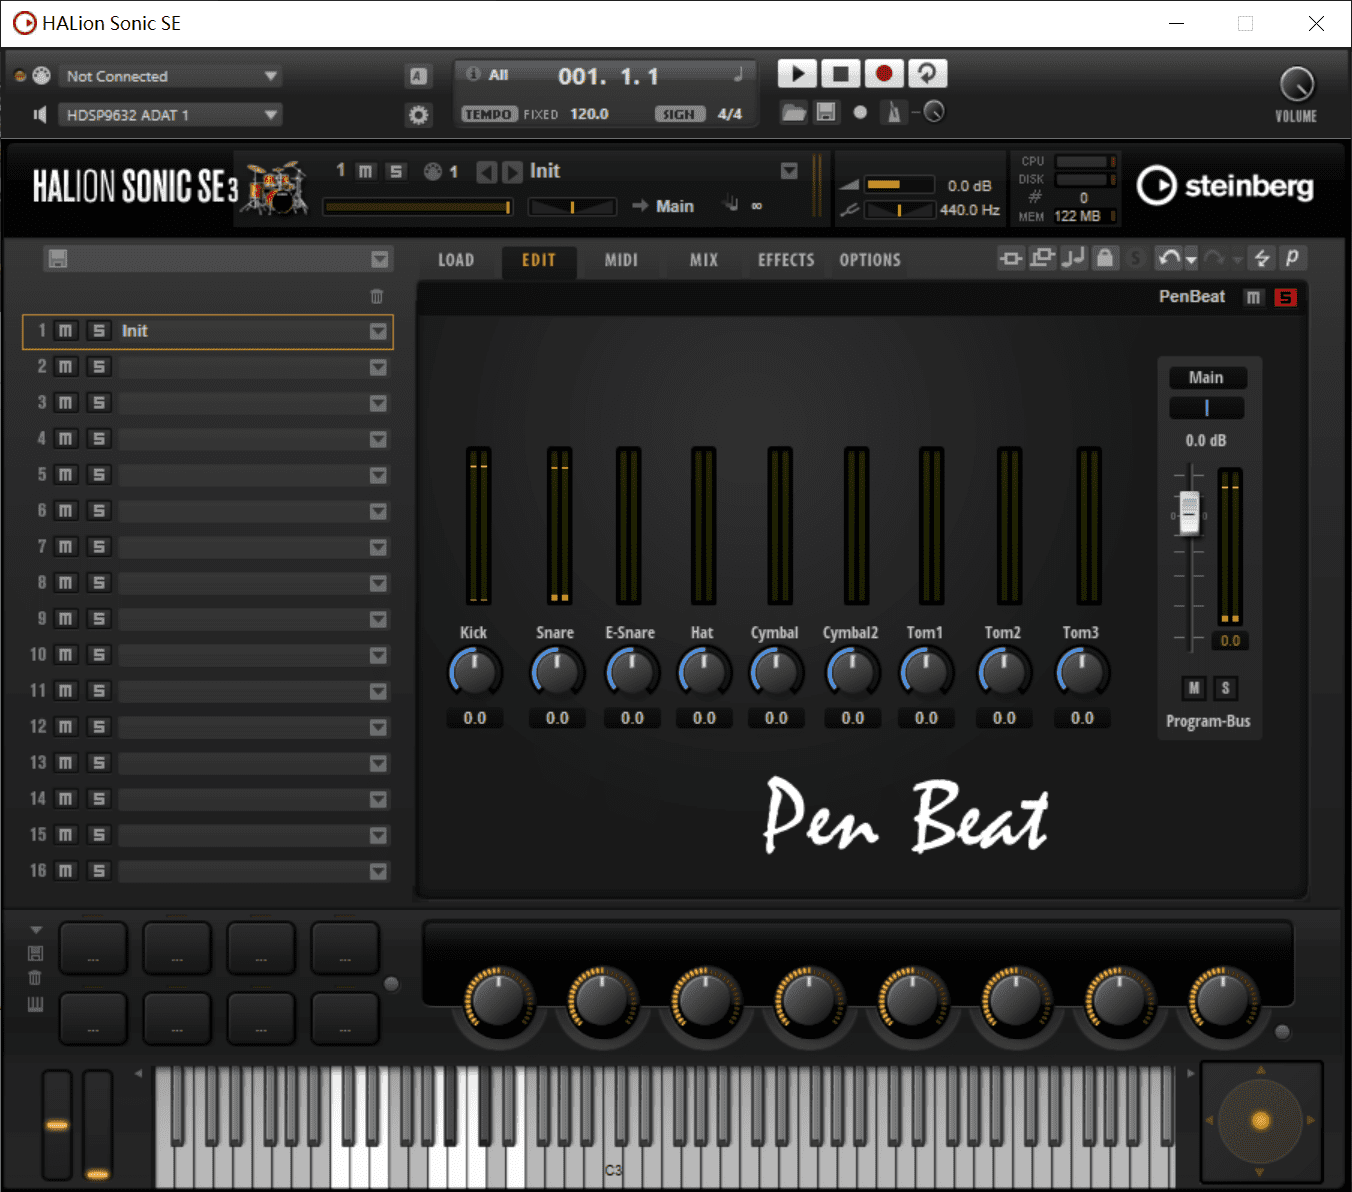Start playback with the Play button
This screenshot has height=1192, width=1352.
pyautogui.click(x=797, y=74)
